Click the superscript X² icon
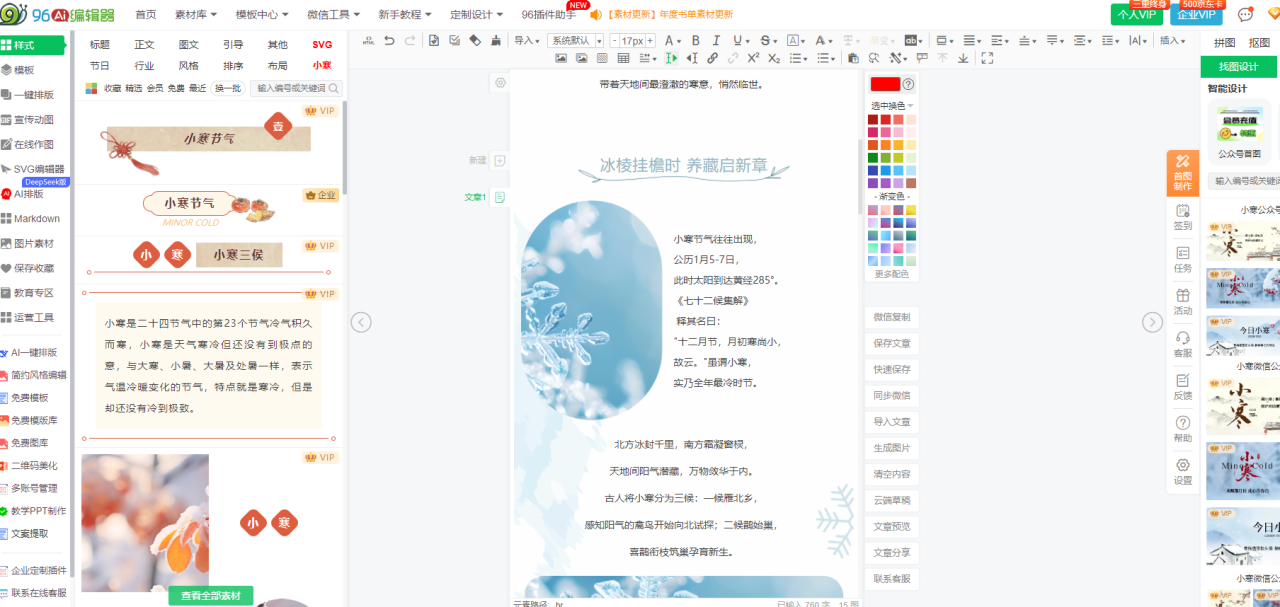This screenshot has width=1280, height=607. coord(754,59)
